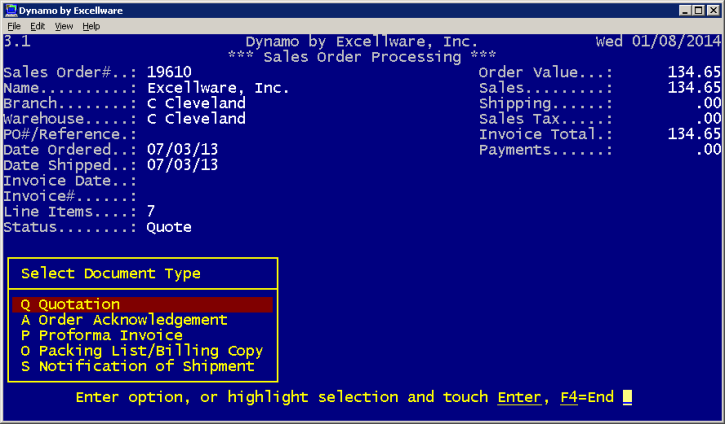725x424 pixels.
Task: Choose P Proforma Invoice option
Action: click(x=102, y=335)
